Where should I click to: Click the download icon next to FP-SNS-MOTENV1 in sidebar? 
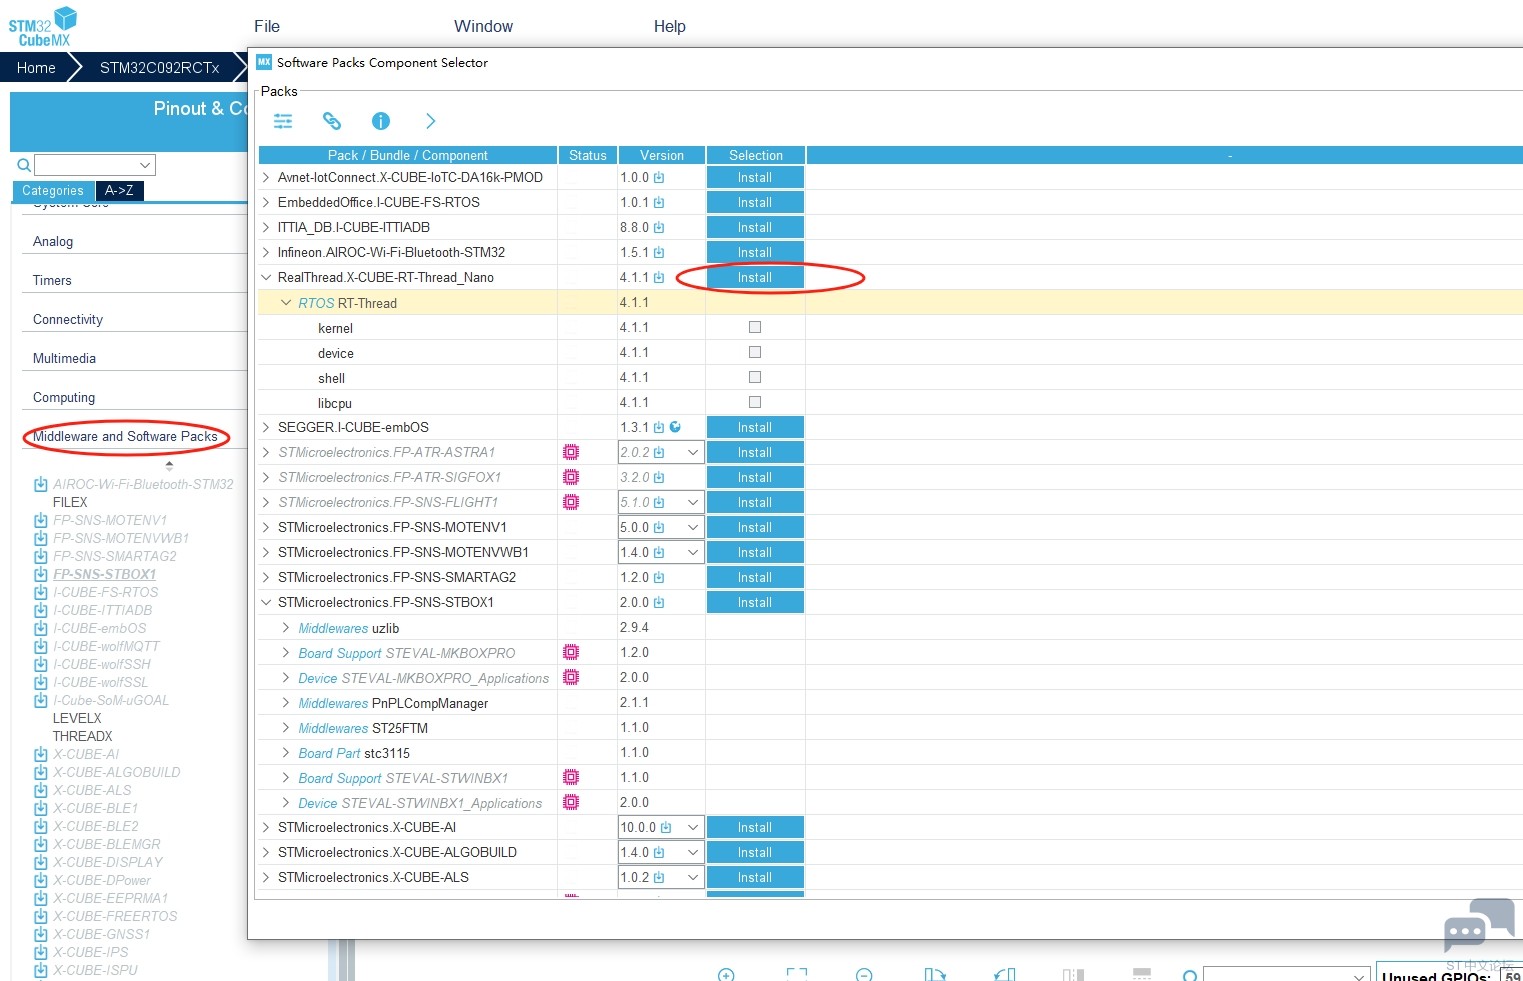pyautogui.click(x=41, y=521)
